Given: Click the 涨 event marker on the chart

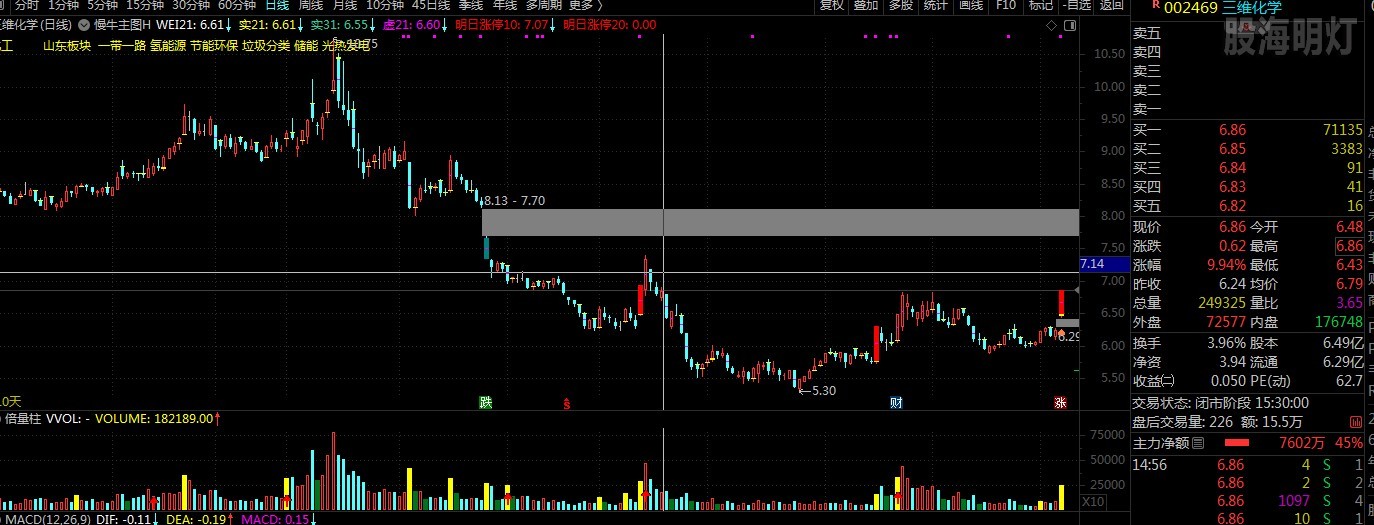Looking at the screenshot, I should point(1060,403).
